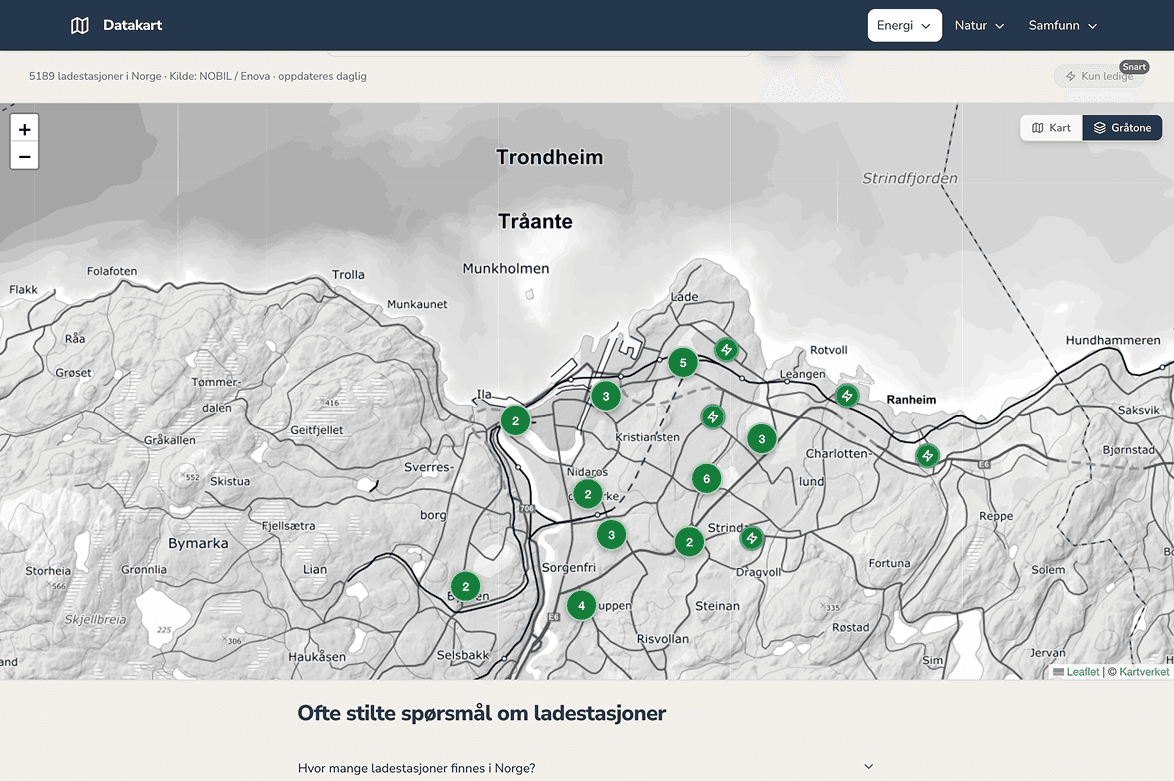The height and width of the screenshot is (781, 1174).
Task: Click the charging marker near Kristiansten
Action: [x=713, y=416]
